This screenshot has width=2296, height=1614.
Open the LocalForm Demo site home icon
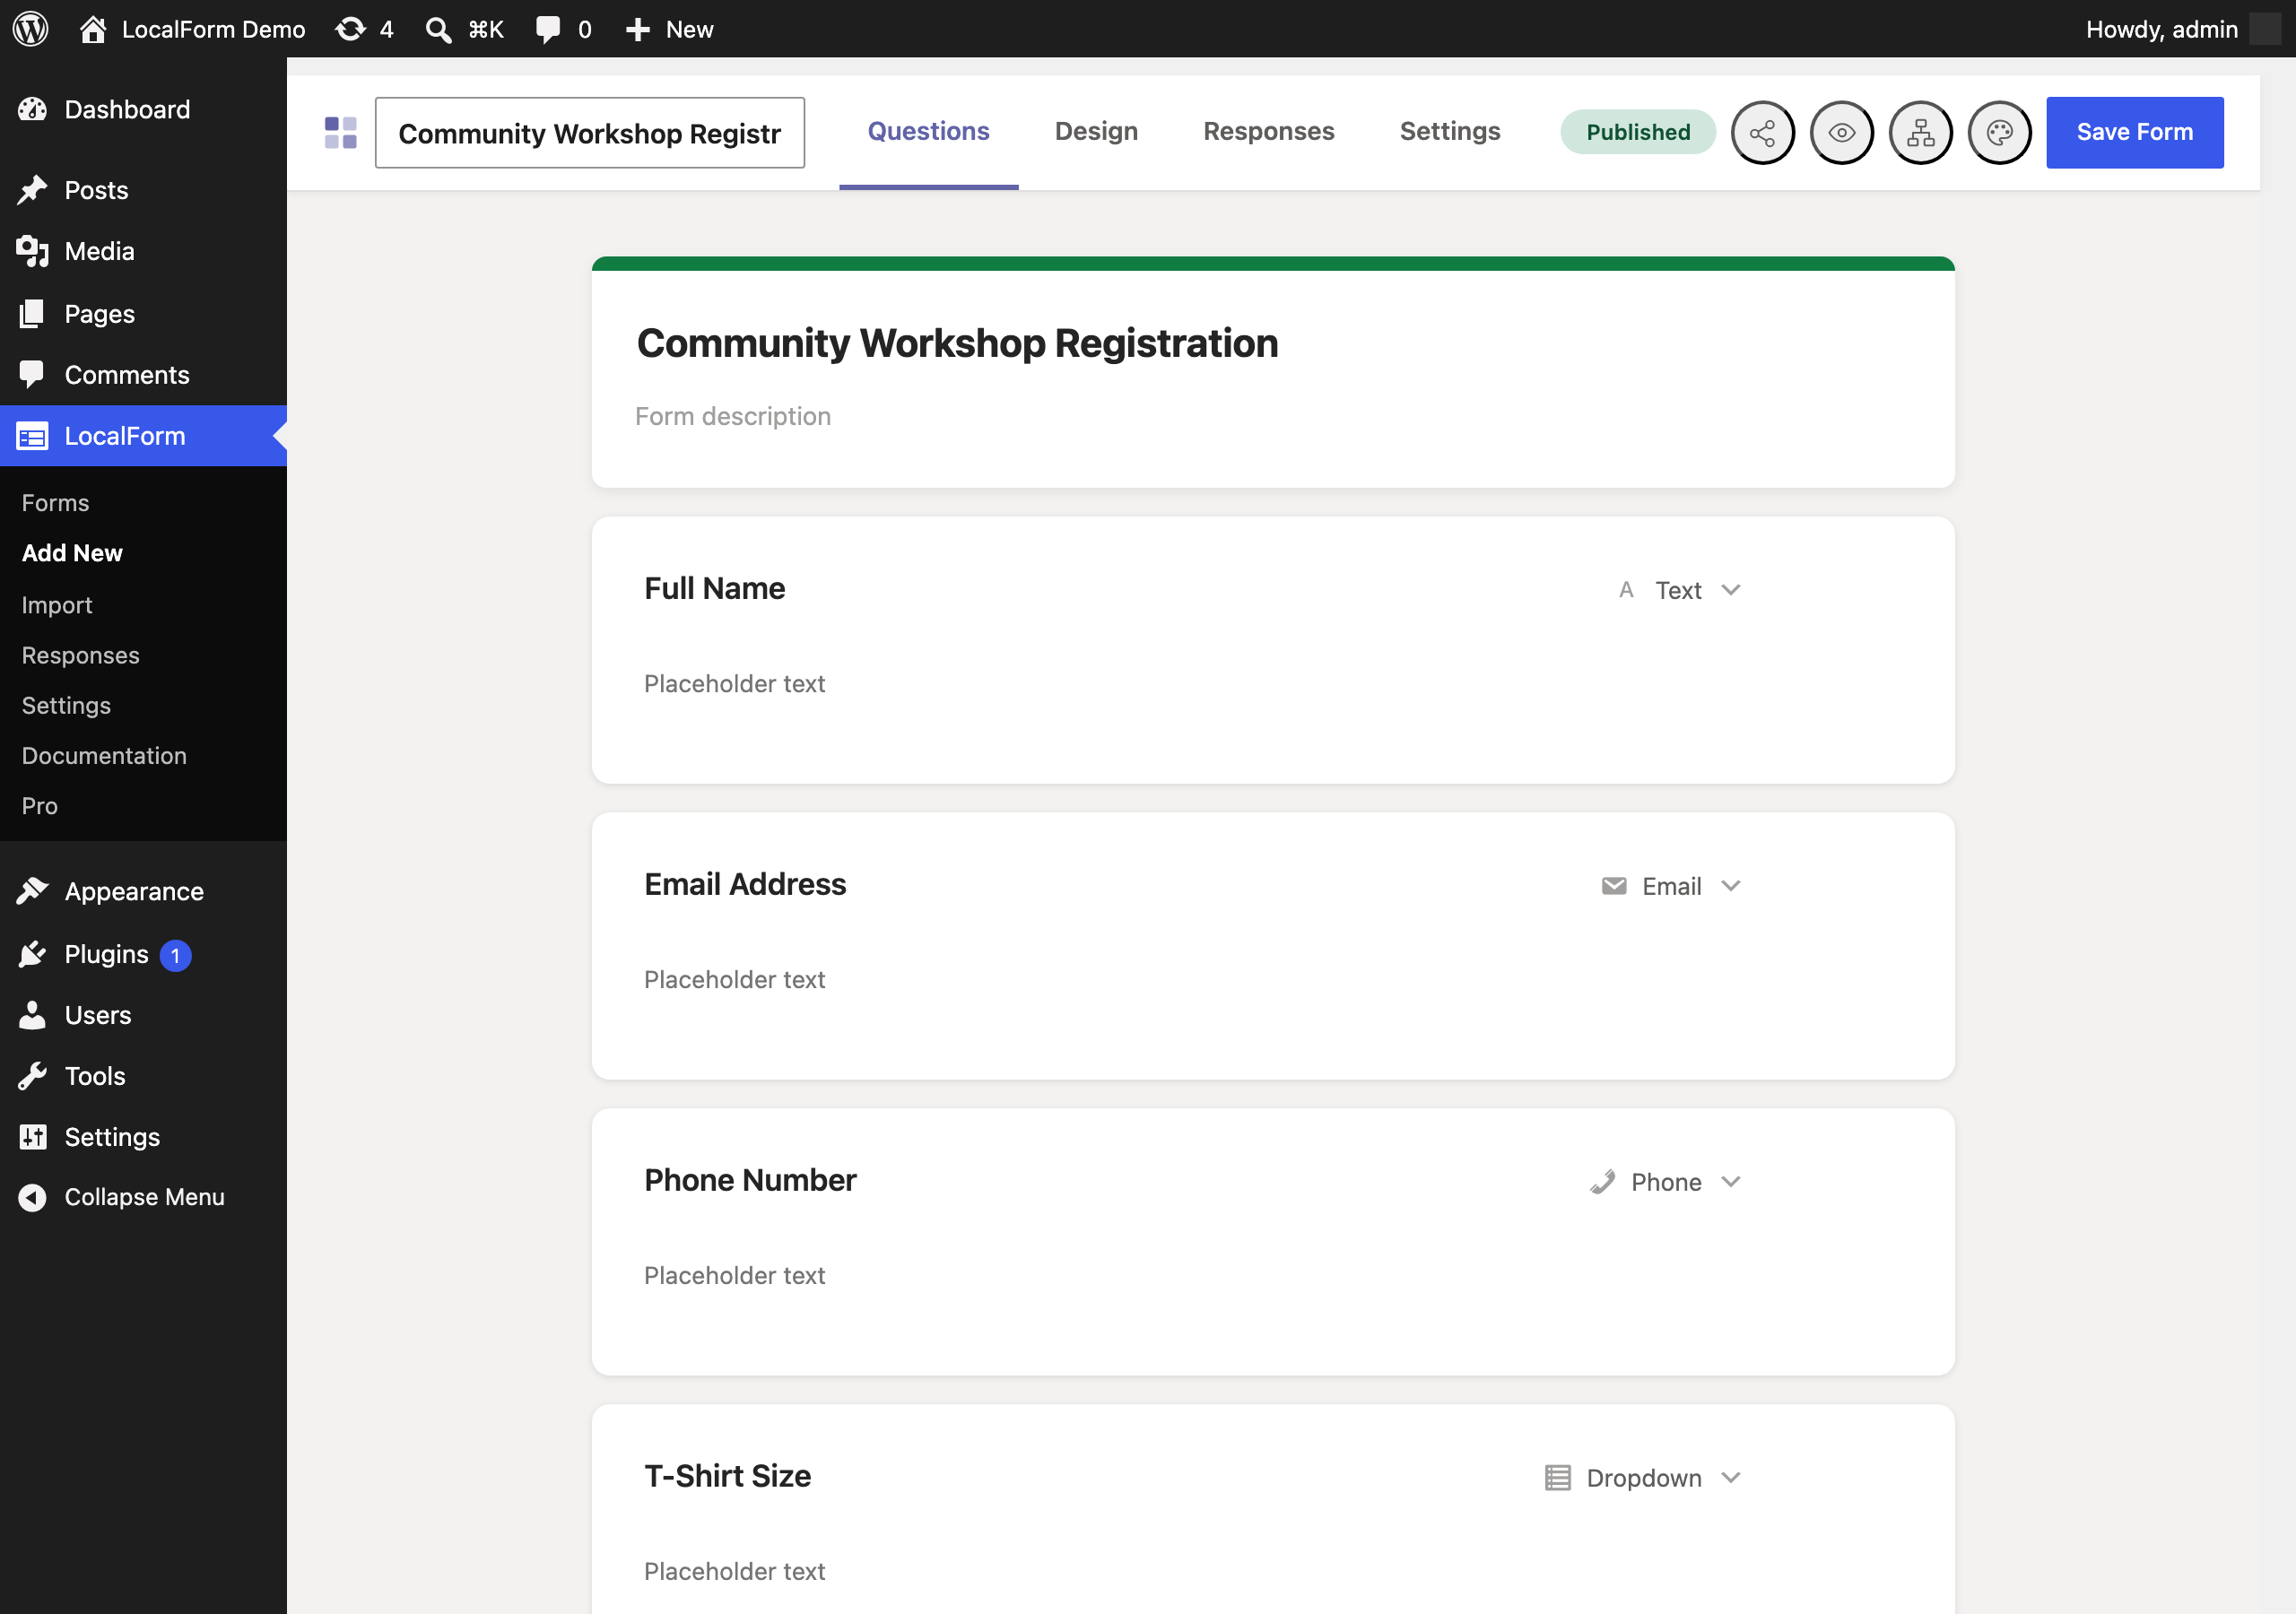point(92,29)
